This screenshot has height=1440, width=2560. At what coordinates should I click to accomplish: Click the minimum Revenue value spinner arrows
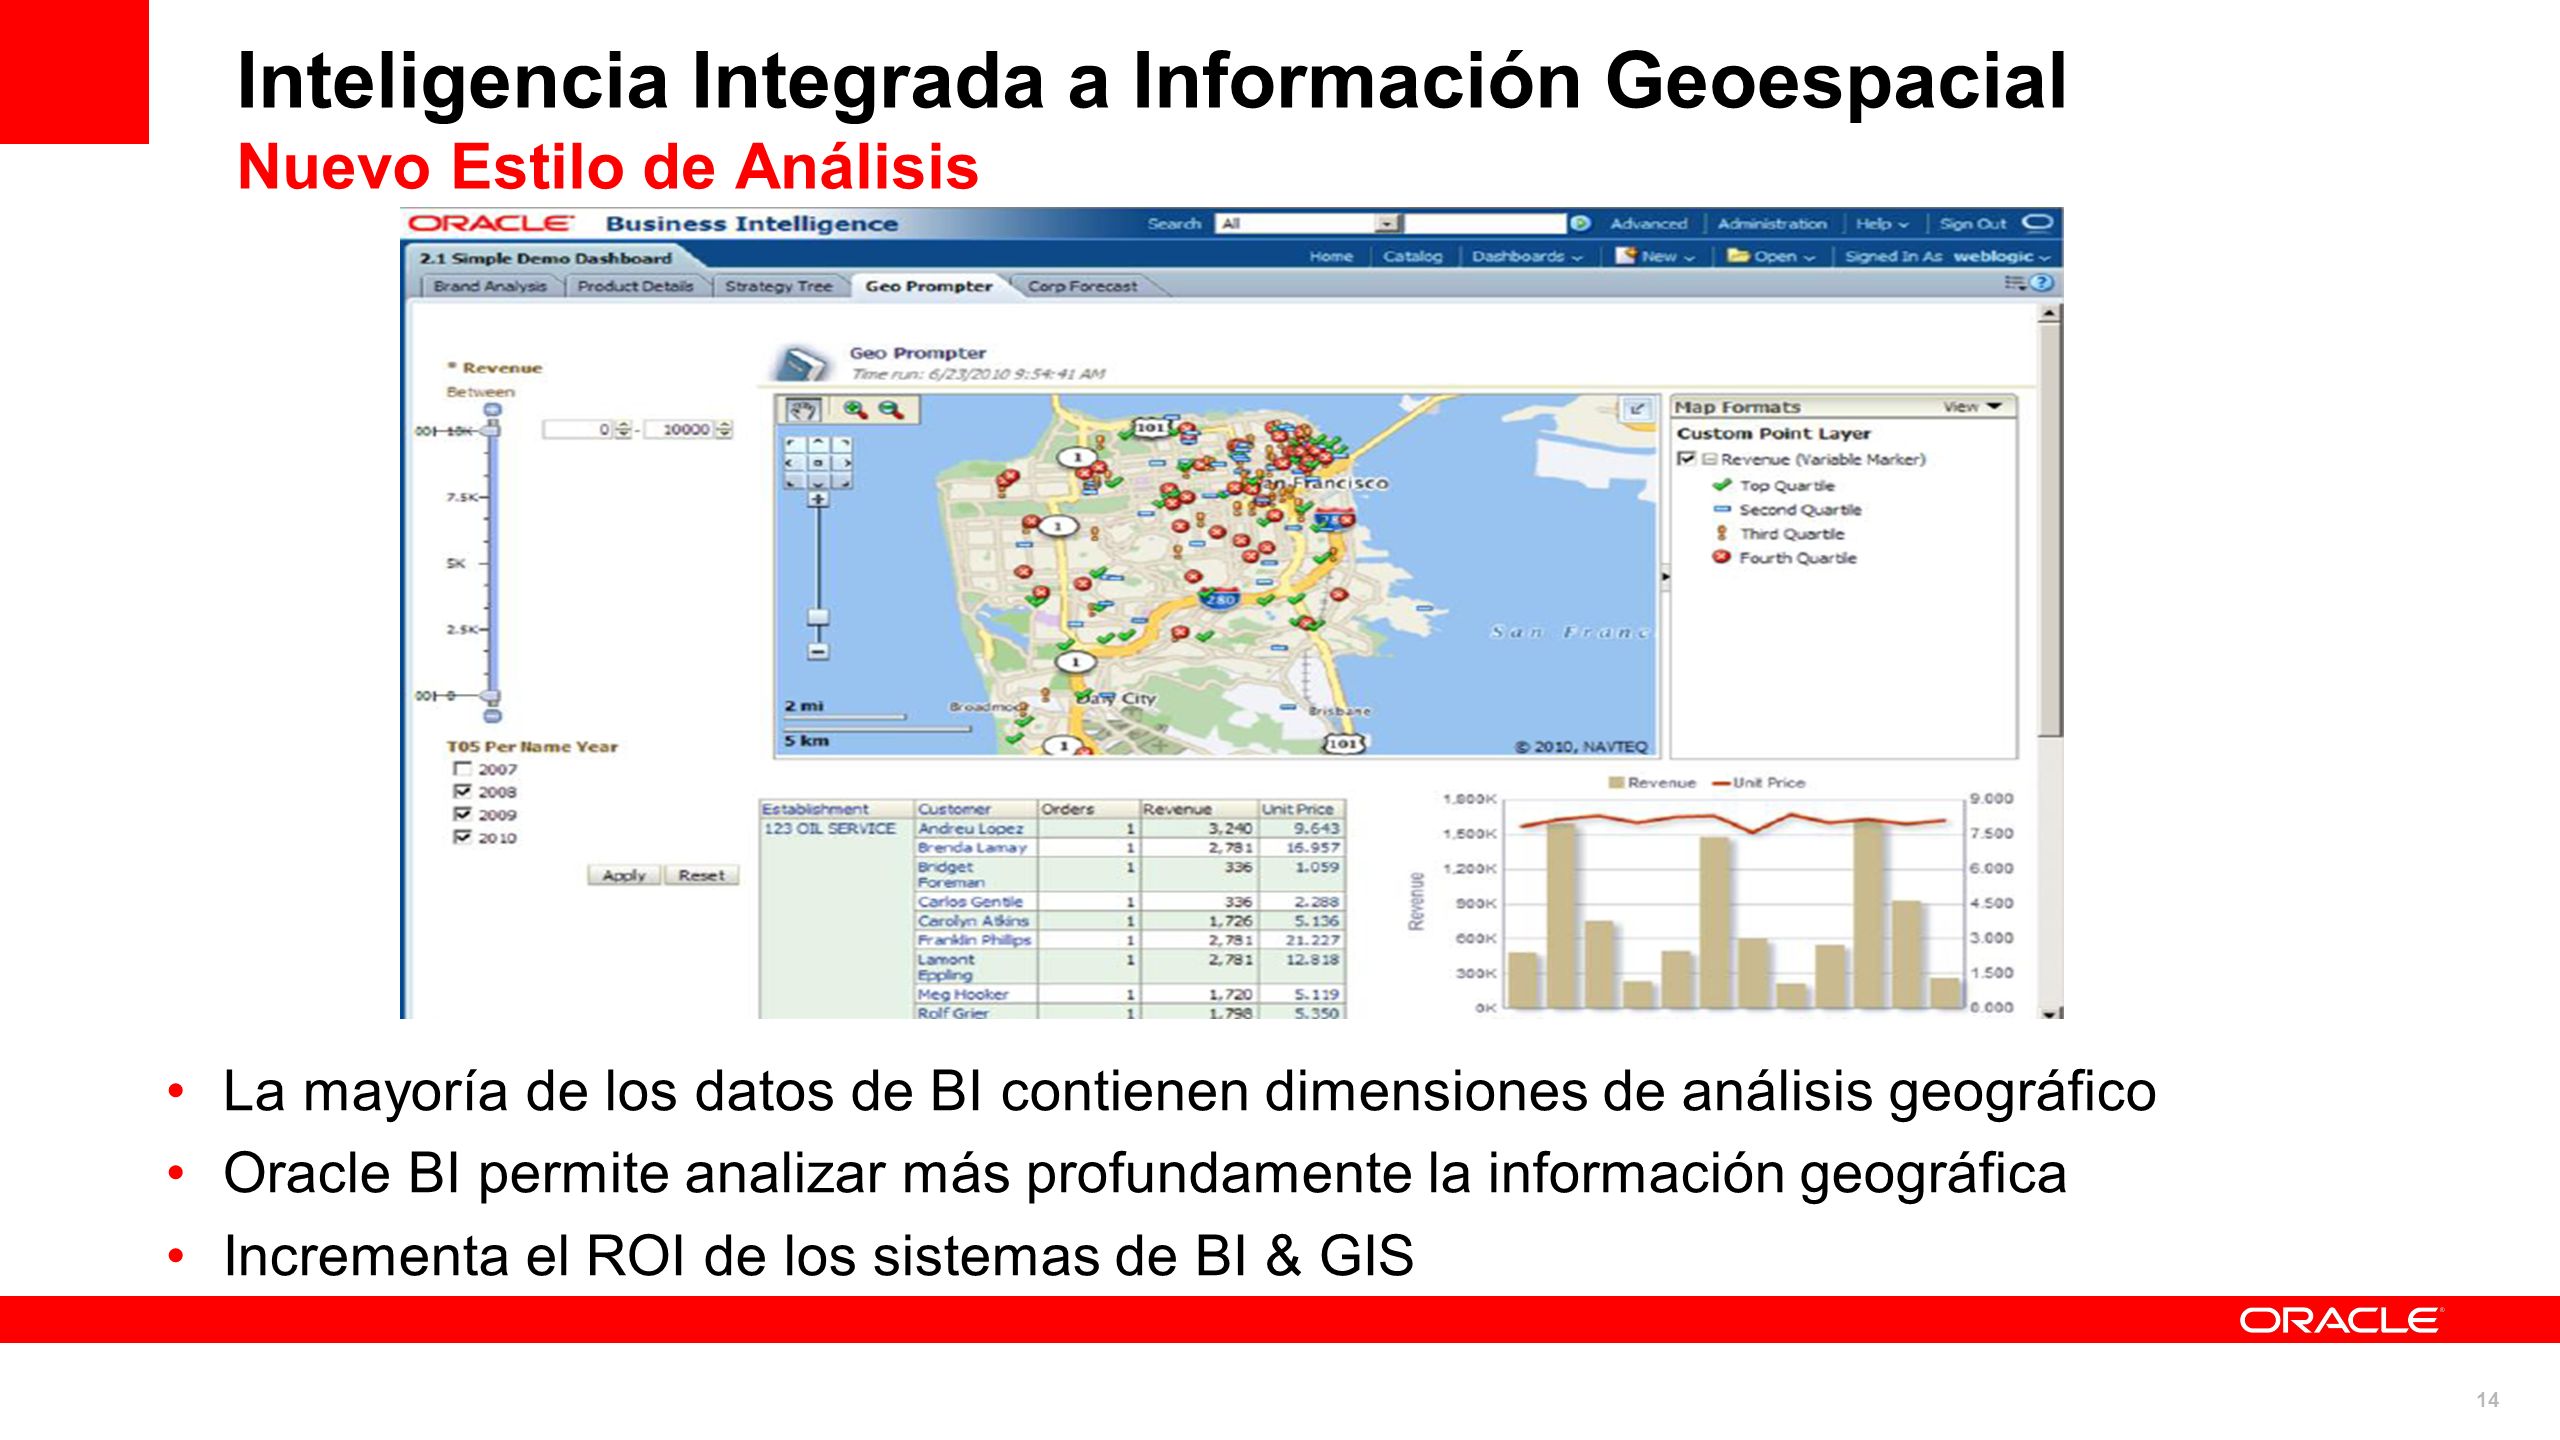623,429
